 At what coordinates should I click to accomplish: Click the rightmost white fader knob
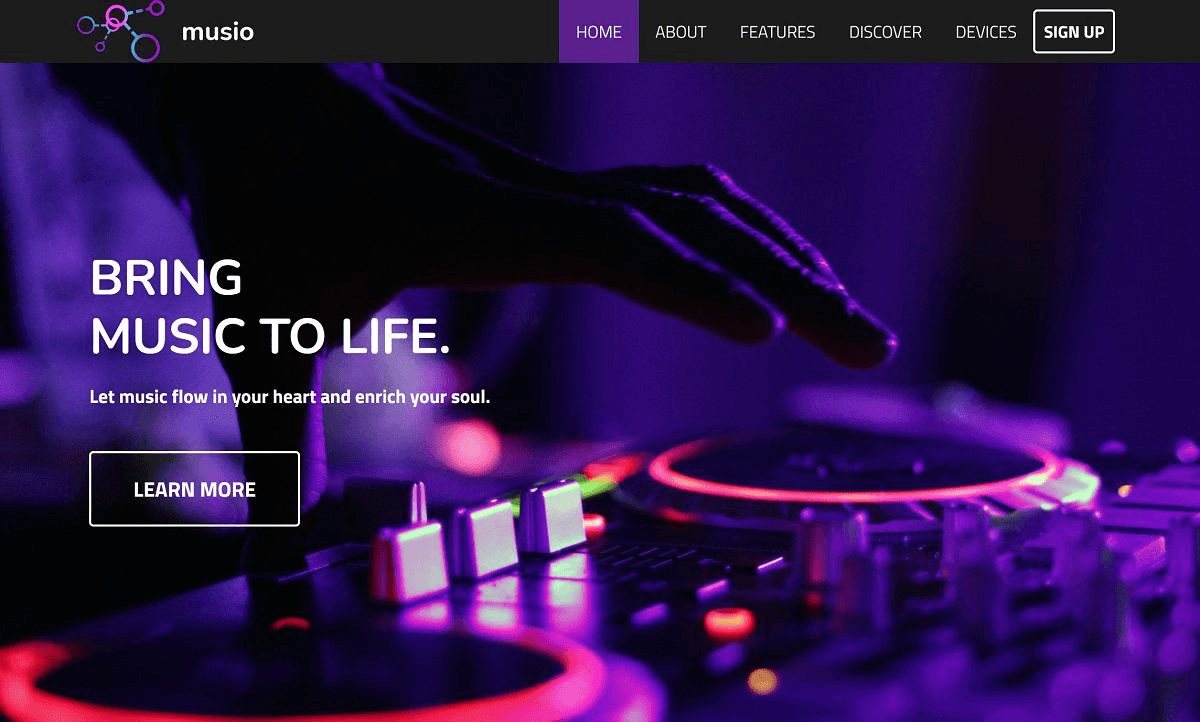pos(550,516)
